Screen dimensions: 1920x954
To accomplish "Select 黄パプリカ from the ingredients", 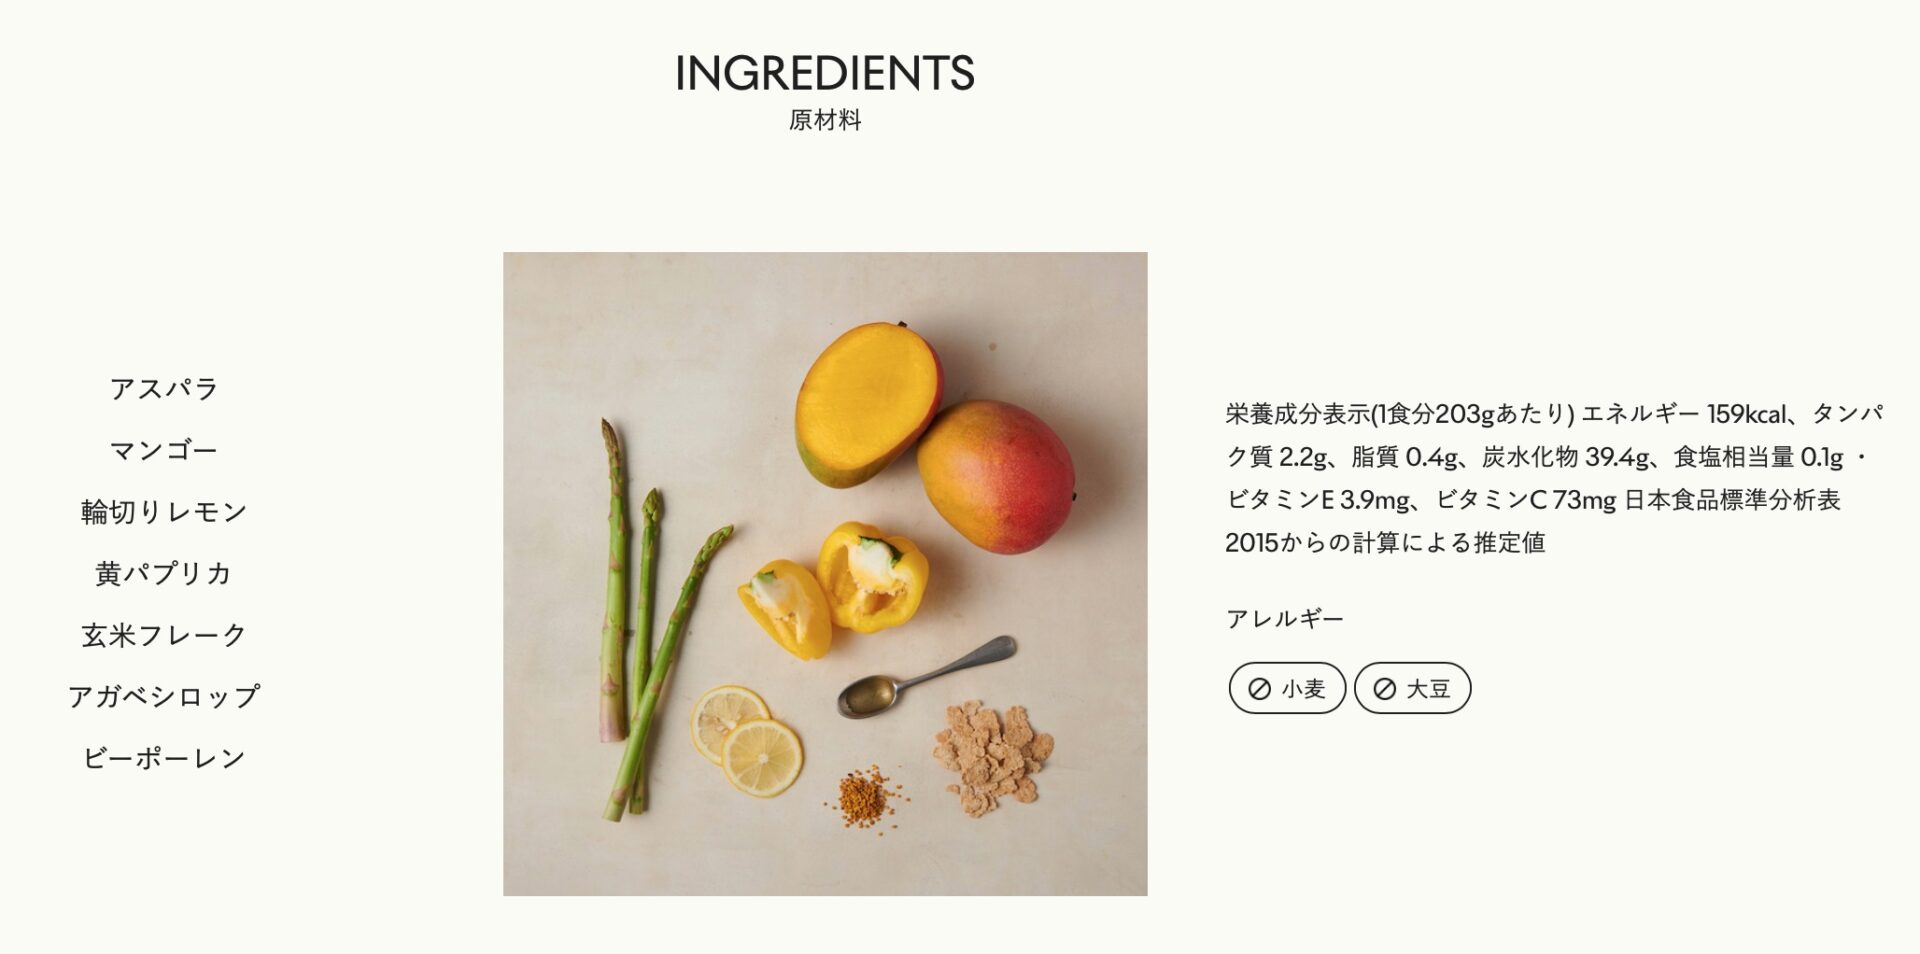I will coord(164,573).
